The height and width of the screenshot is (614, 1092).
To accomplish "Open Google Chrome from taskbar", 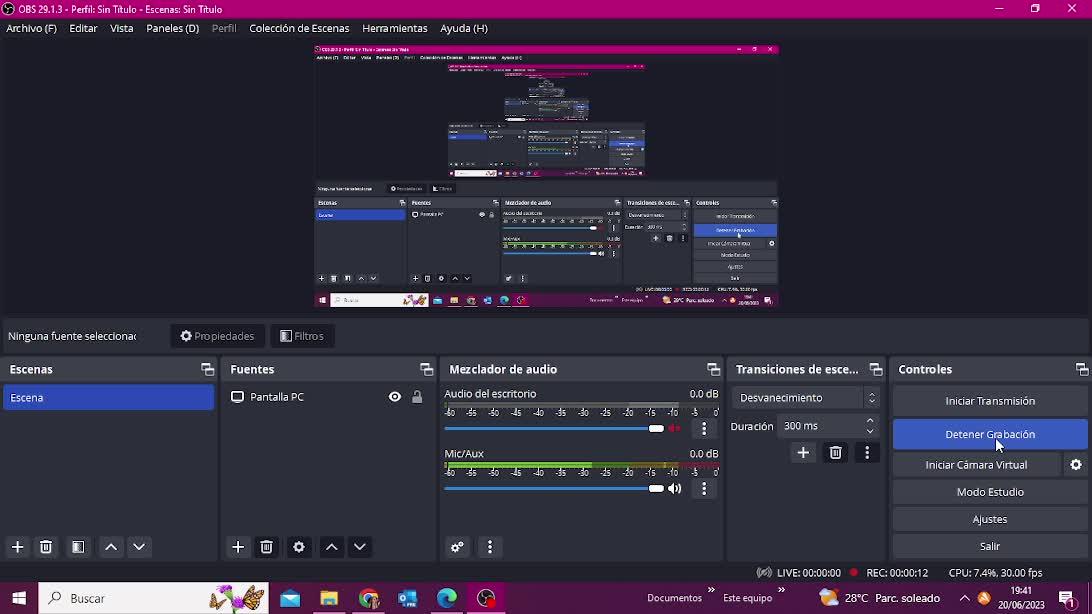I will (369, 598).
